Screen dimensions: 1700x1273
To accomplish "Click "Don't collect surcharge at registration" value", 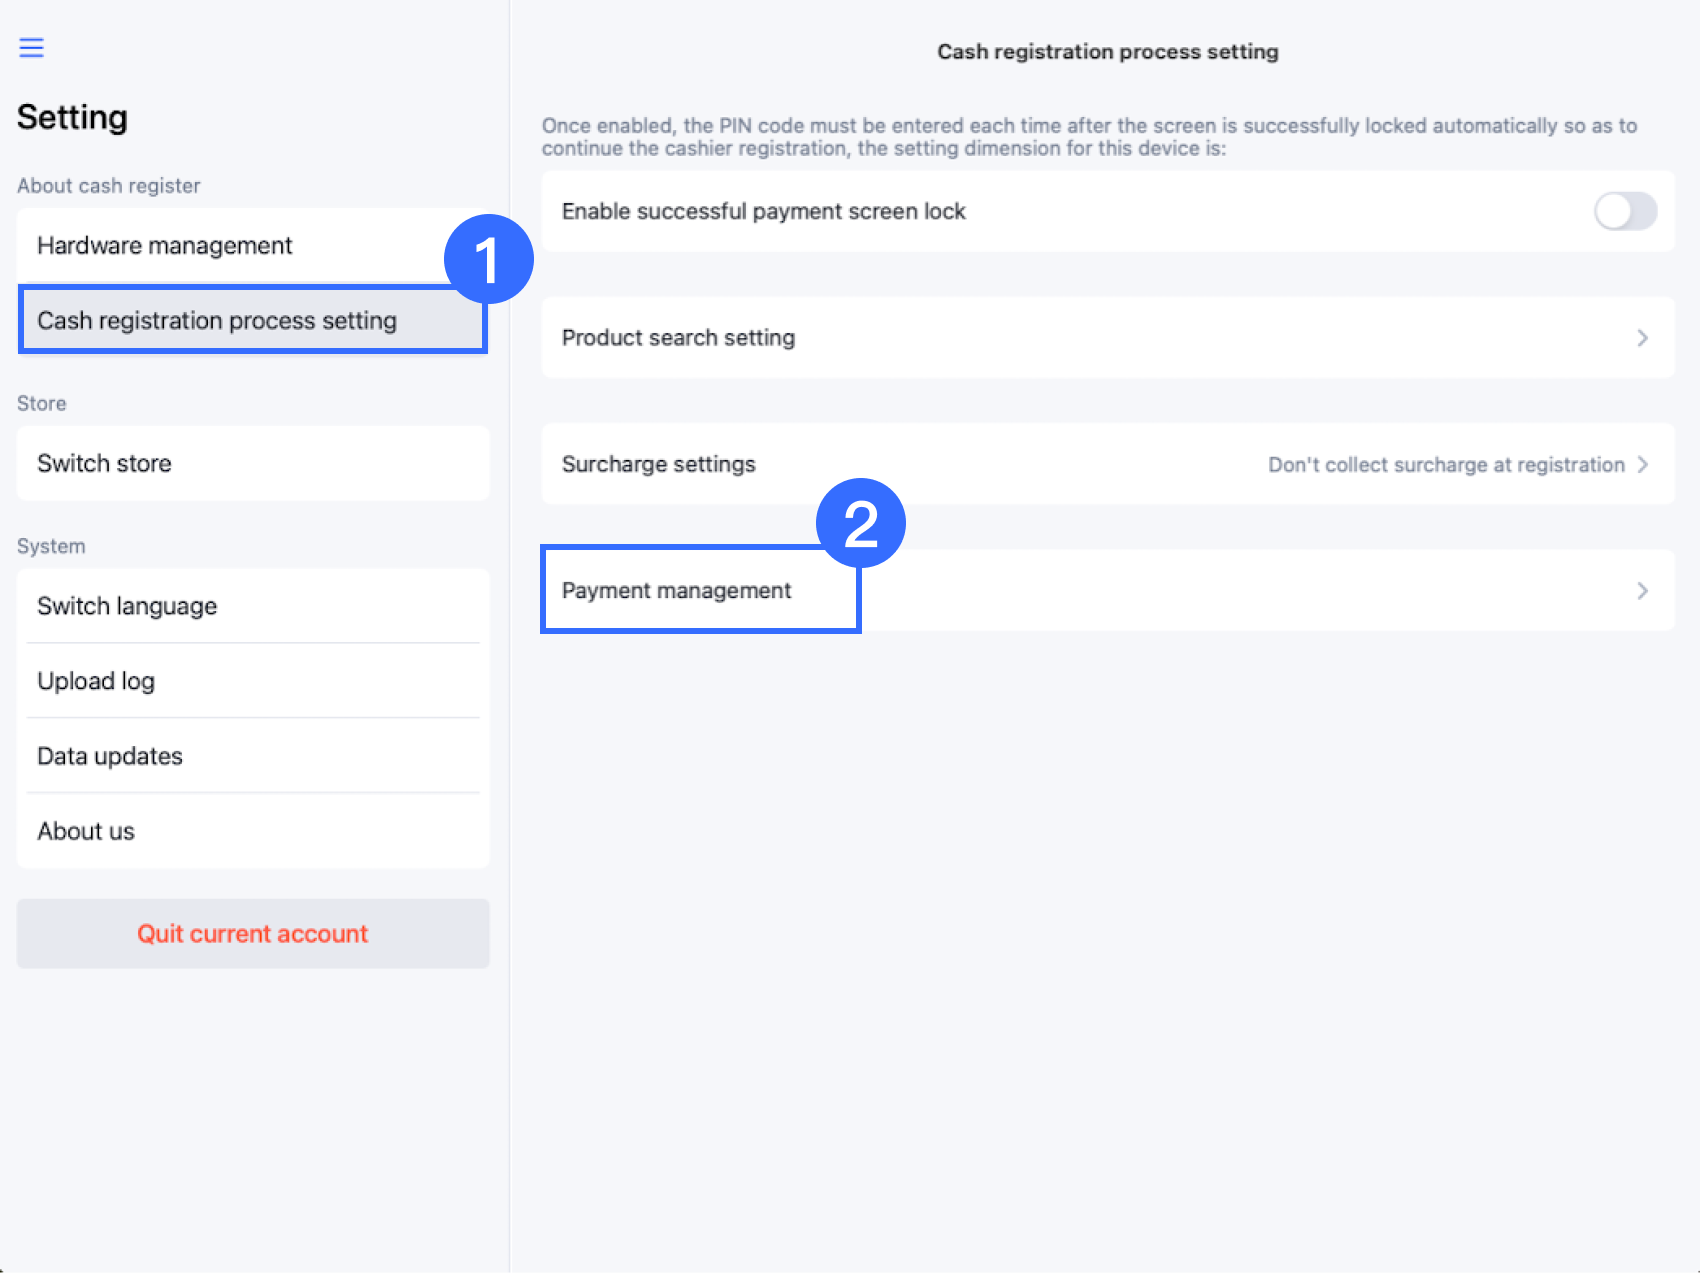I will click(1446, 465).
